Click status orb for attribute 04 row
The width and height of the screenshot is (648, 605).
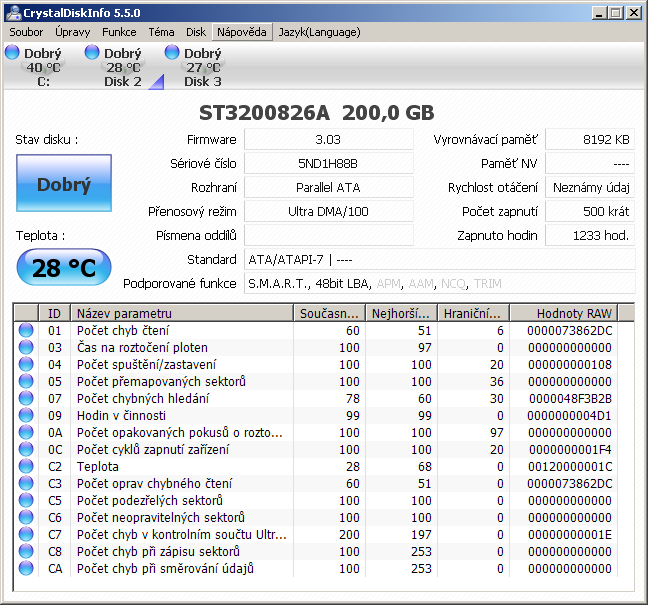(x=26, y=364)
